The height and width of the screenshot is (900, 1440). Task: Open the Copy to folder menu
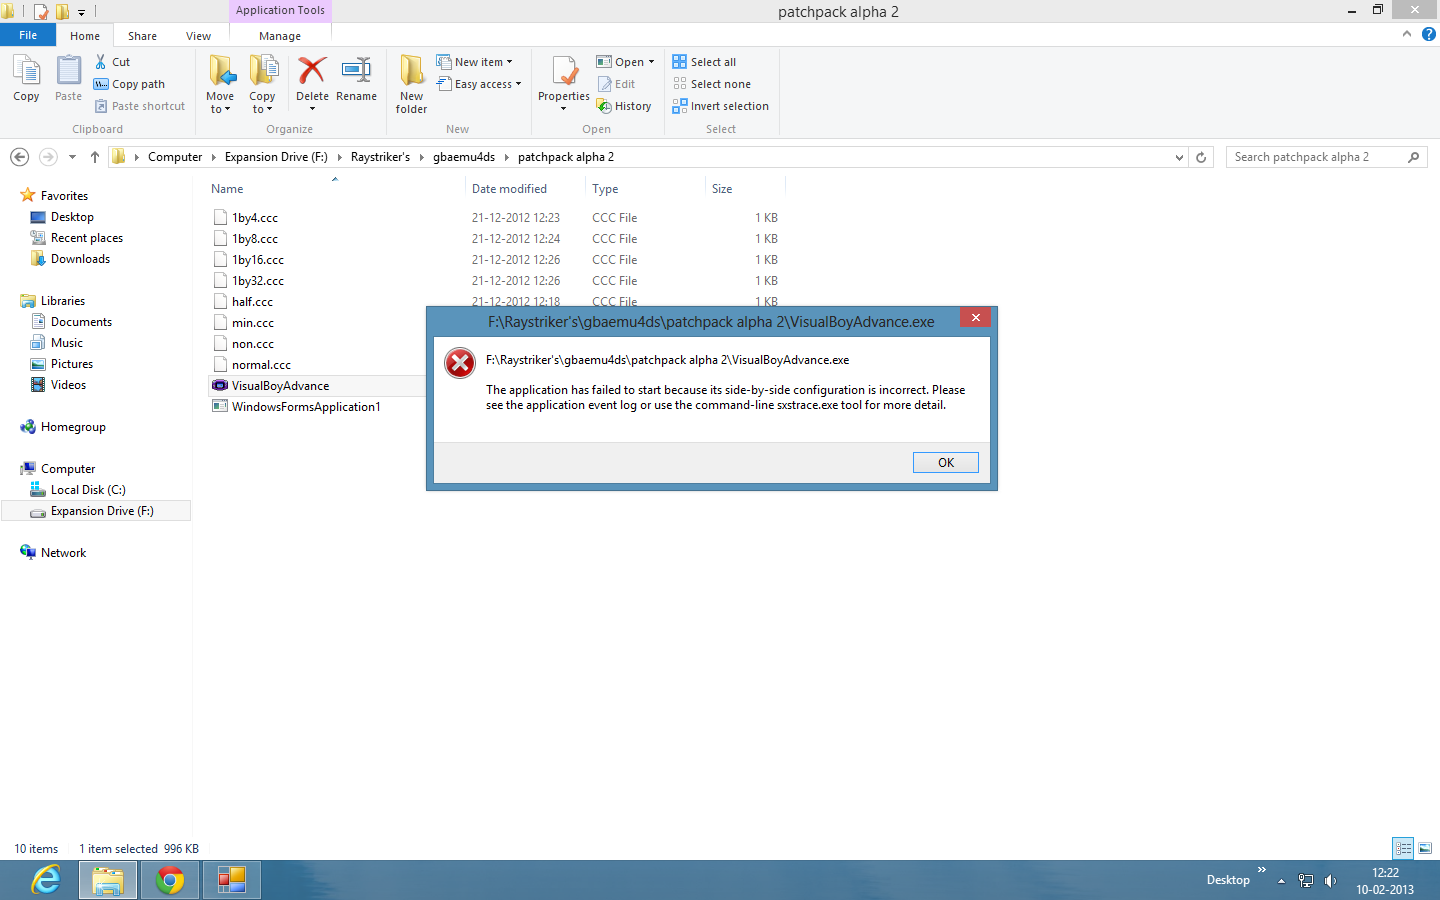tap(262, 85)
